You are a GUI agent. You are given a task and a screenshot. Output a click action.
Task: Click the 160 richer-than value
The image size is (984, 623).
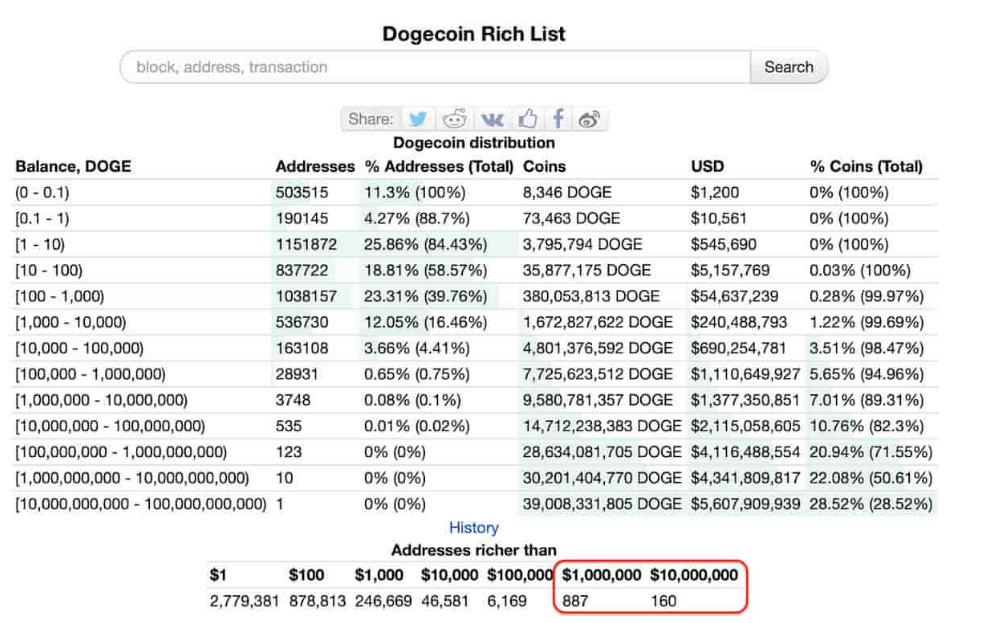point(663,601)
